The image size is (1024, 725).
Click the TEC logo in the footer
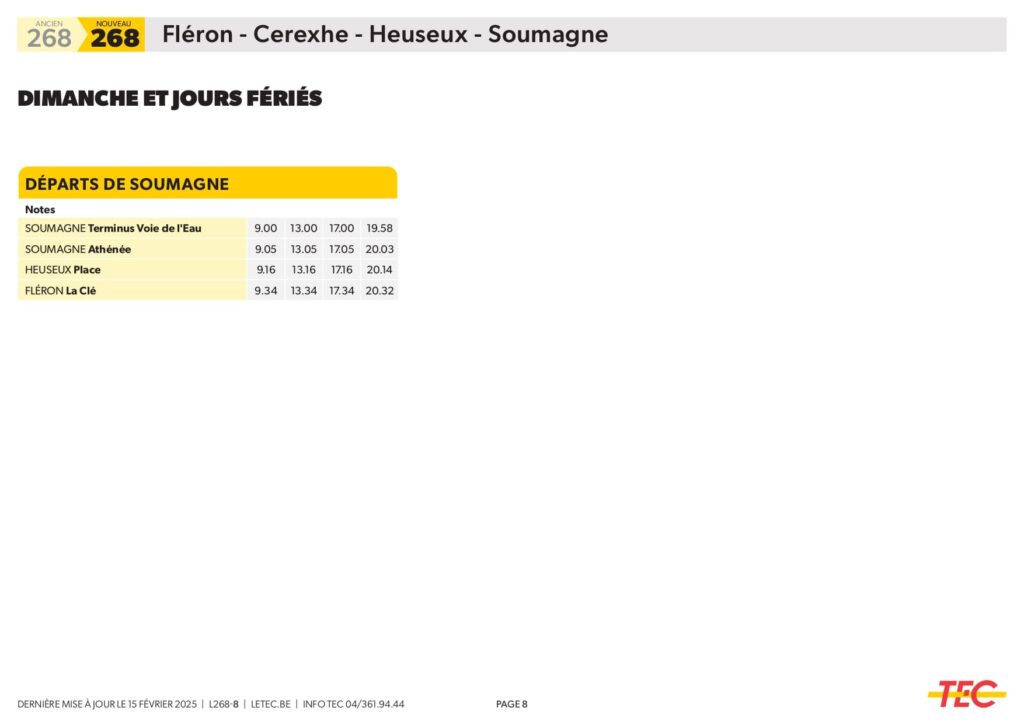[x=966, y=693]
